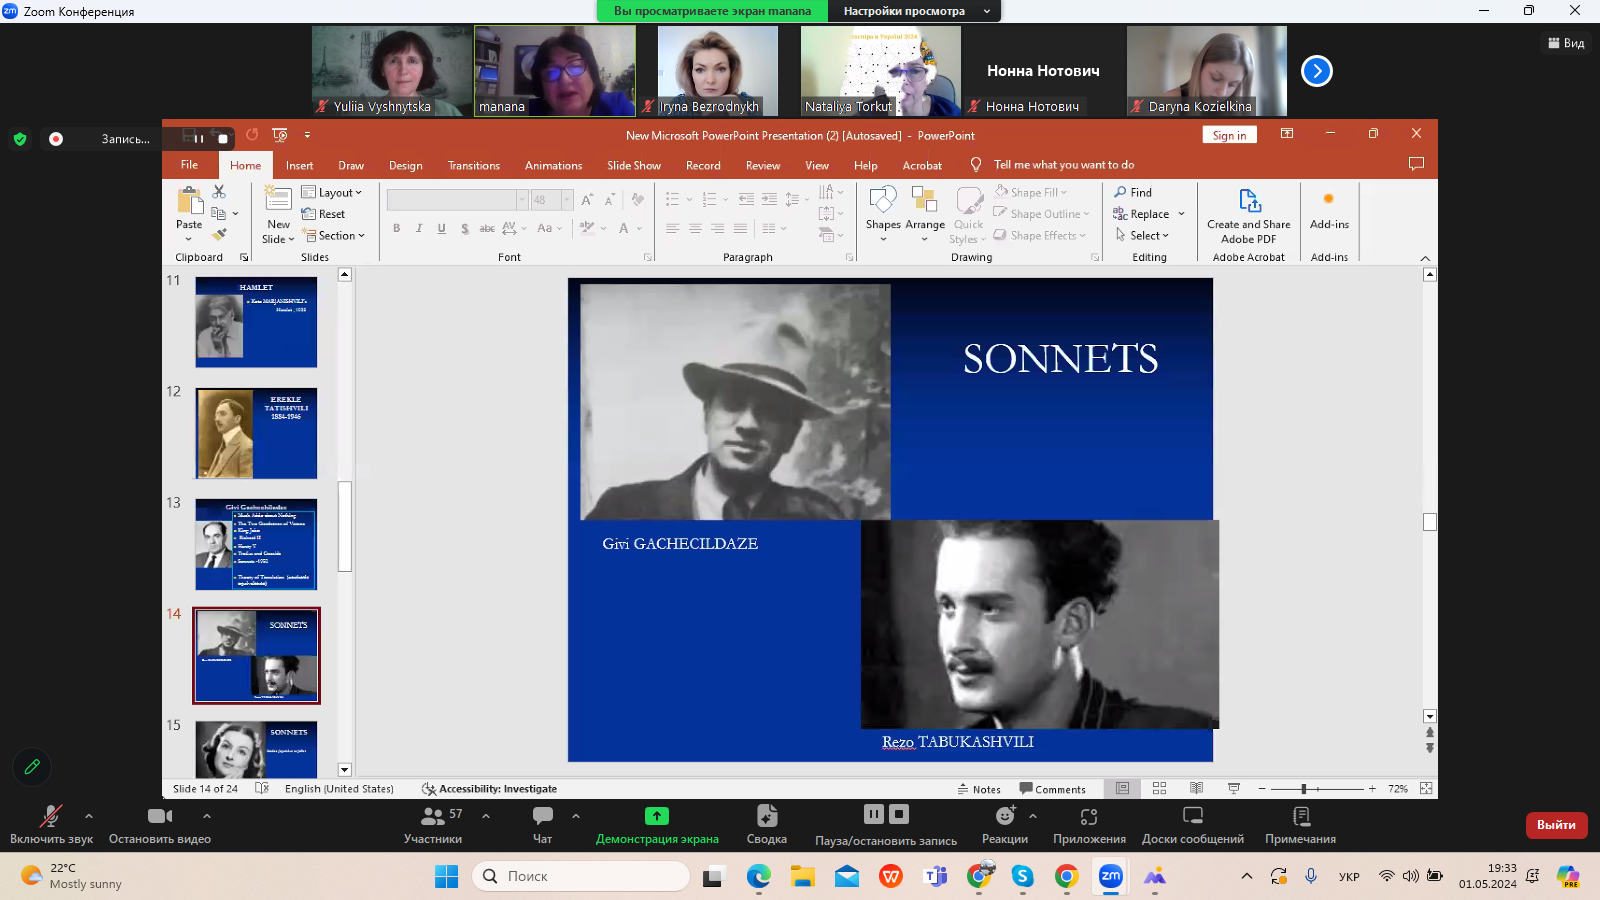
Task: Click the Sign in button in PowerPoint
Action: [1229, 135]
